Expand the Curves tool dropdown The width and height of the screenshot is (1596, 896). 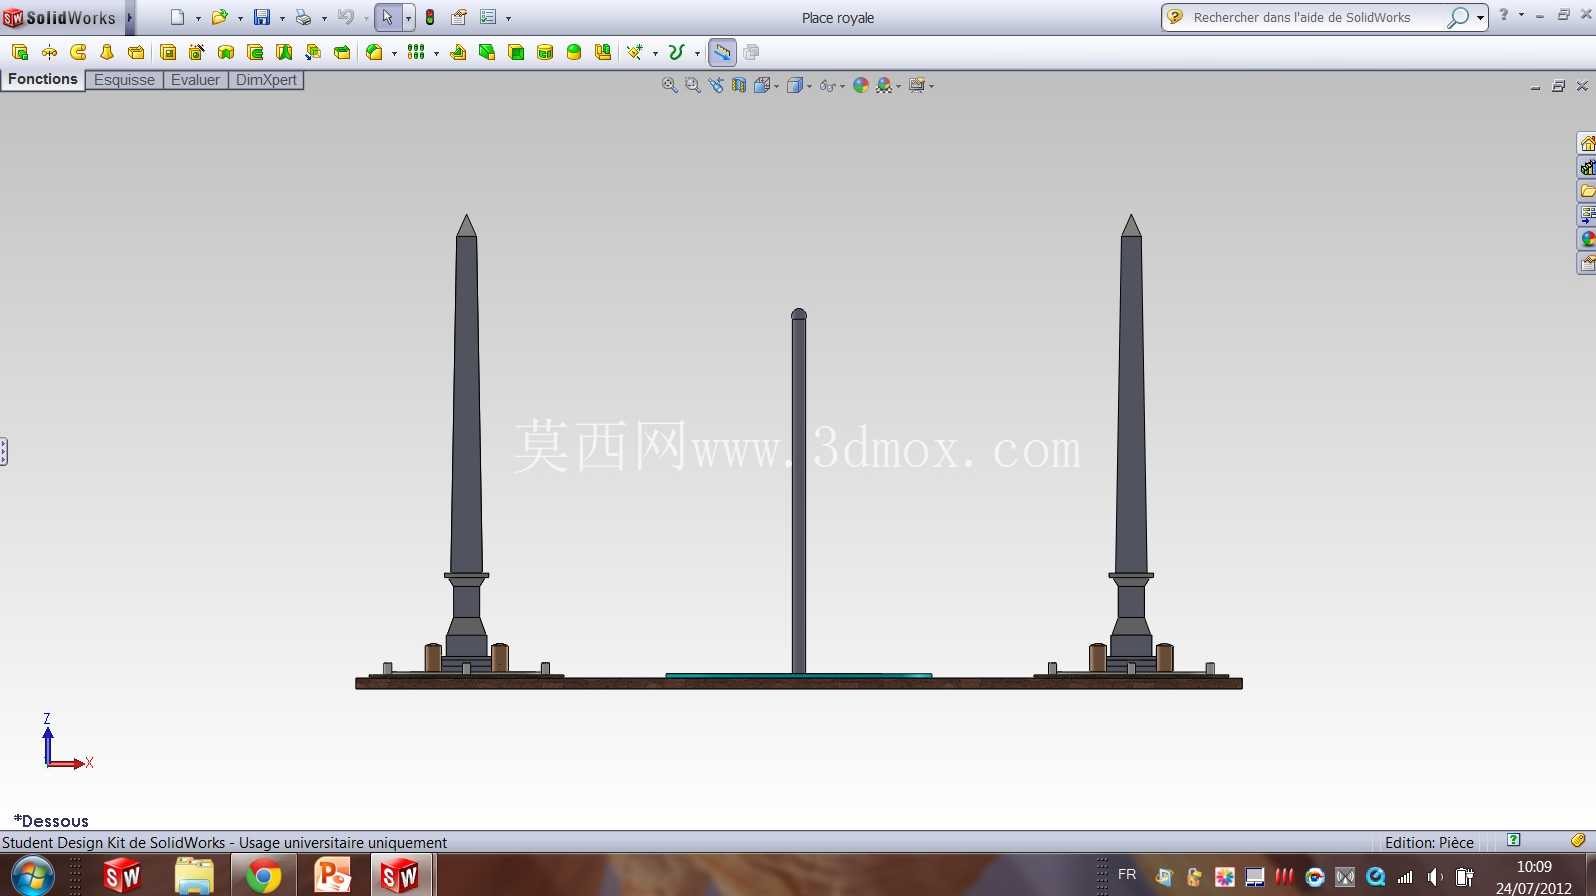pos(697,53)
